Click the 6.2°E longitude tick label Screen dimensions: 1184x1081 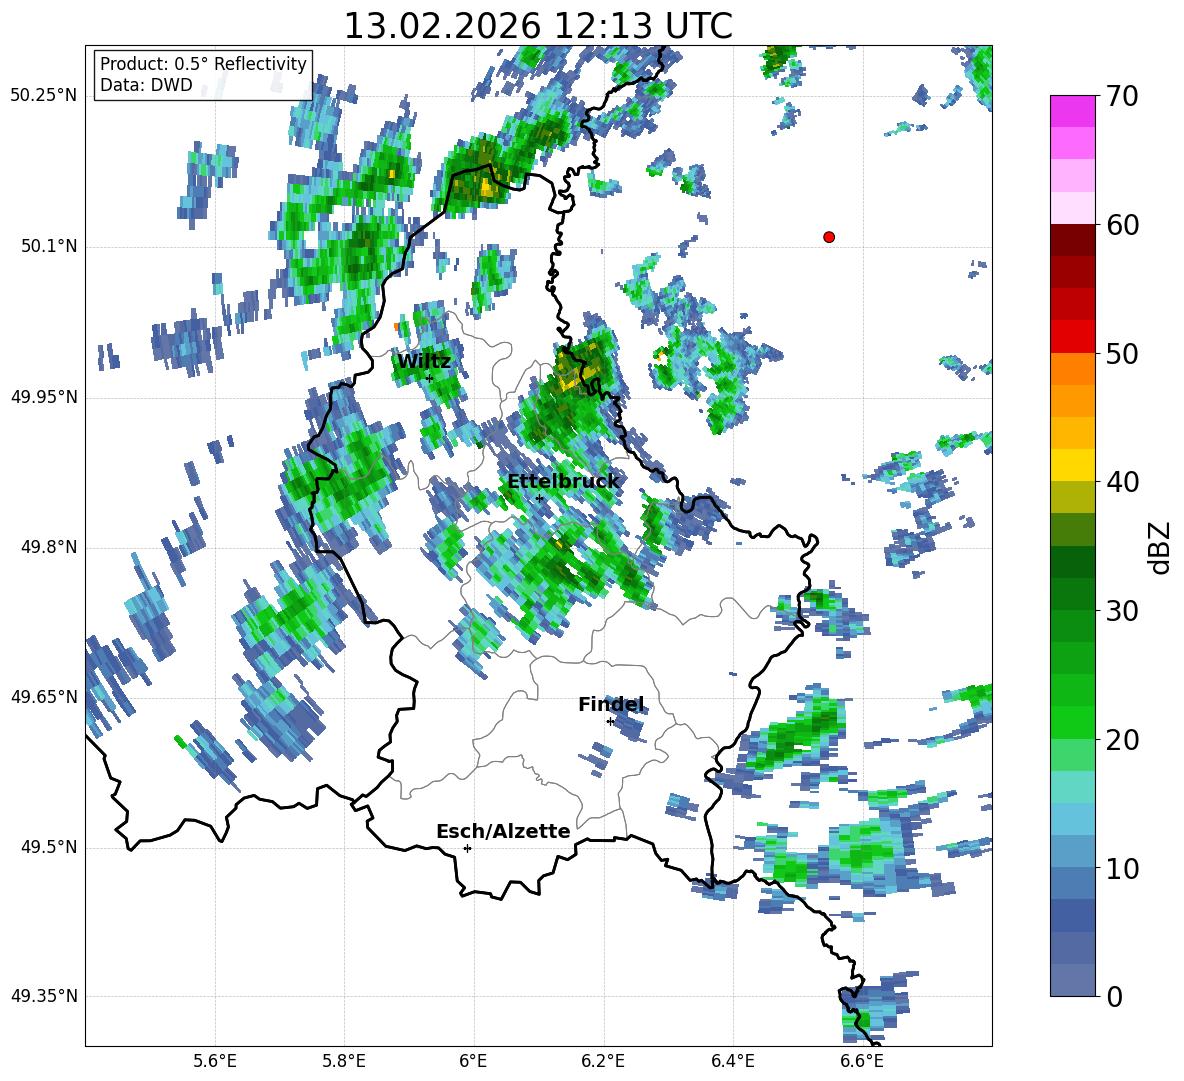point(603,1061)
